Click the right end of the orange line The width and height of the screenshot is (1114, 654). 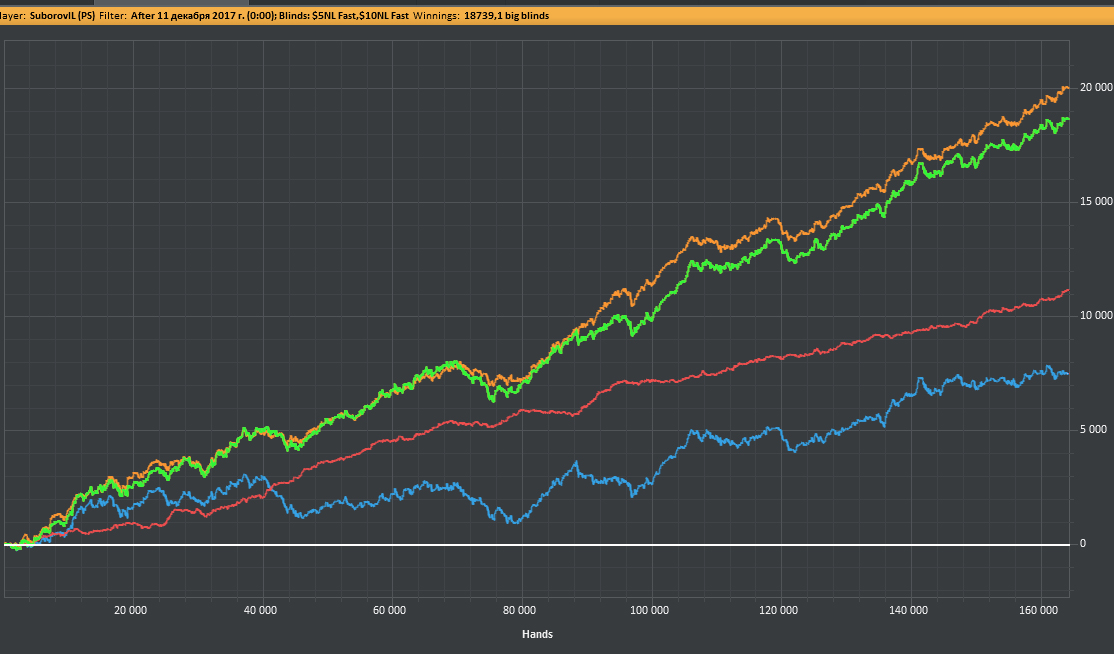(1068, 88)
